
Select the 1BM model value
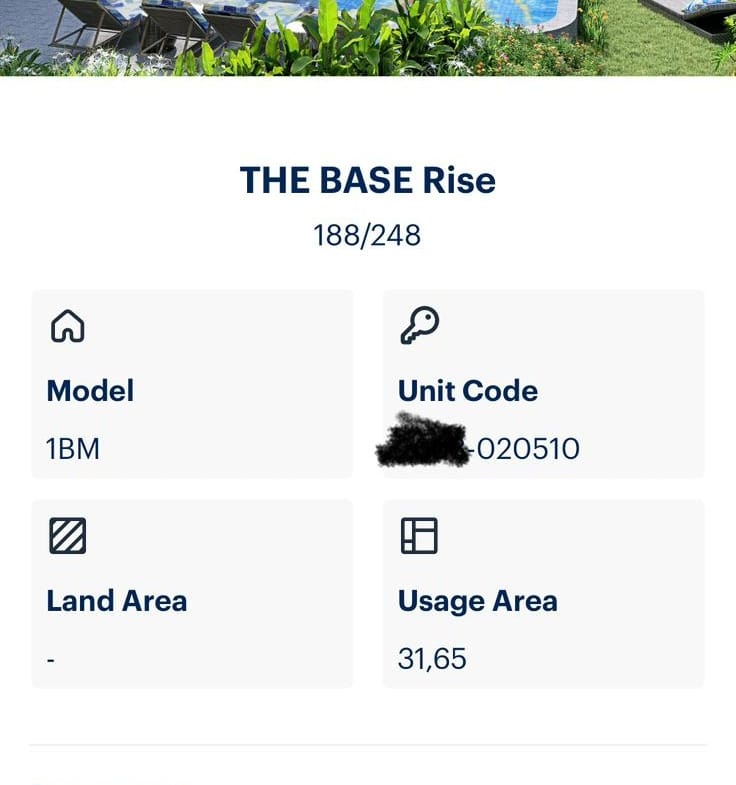(x=73, y=449)
